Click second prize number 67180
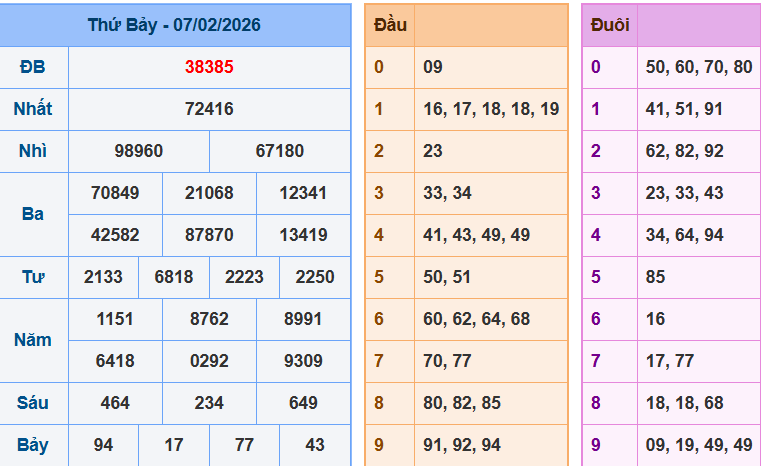 (x=280, y=151)
